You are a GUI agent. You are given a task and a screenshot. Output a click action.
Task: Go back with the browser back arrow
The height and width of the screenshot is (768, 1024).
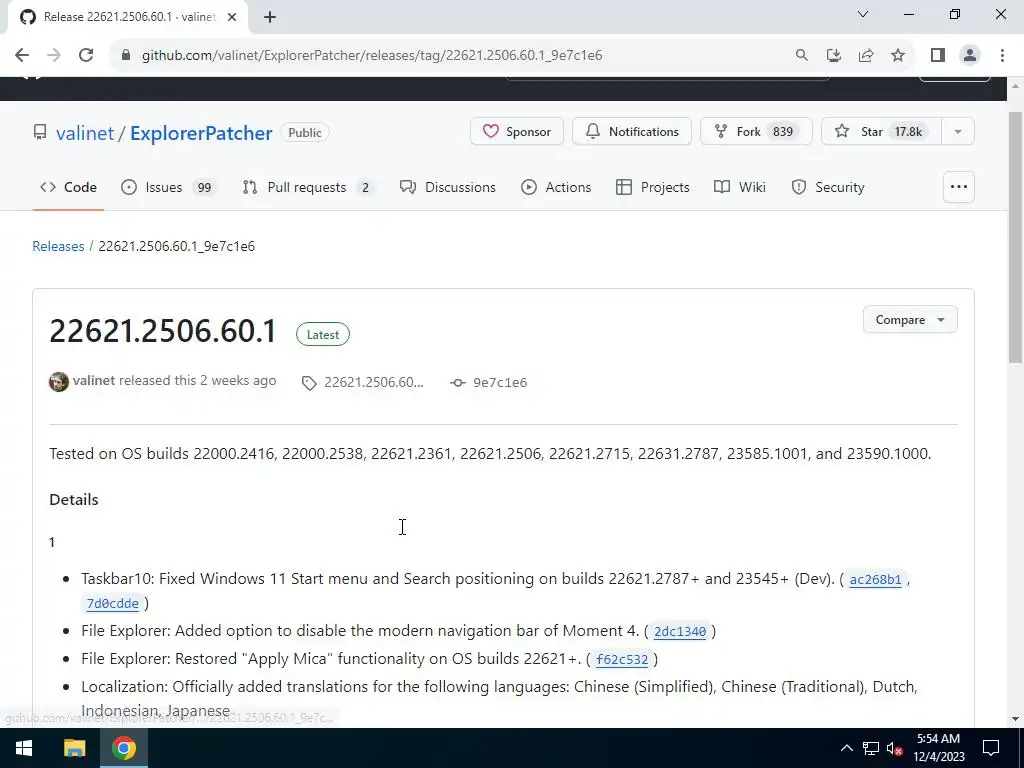(22, 56)
